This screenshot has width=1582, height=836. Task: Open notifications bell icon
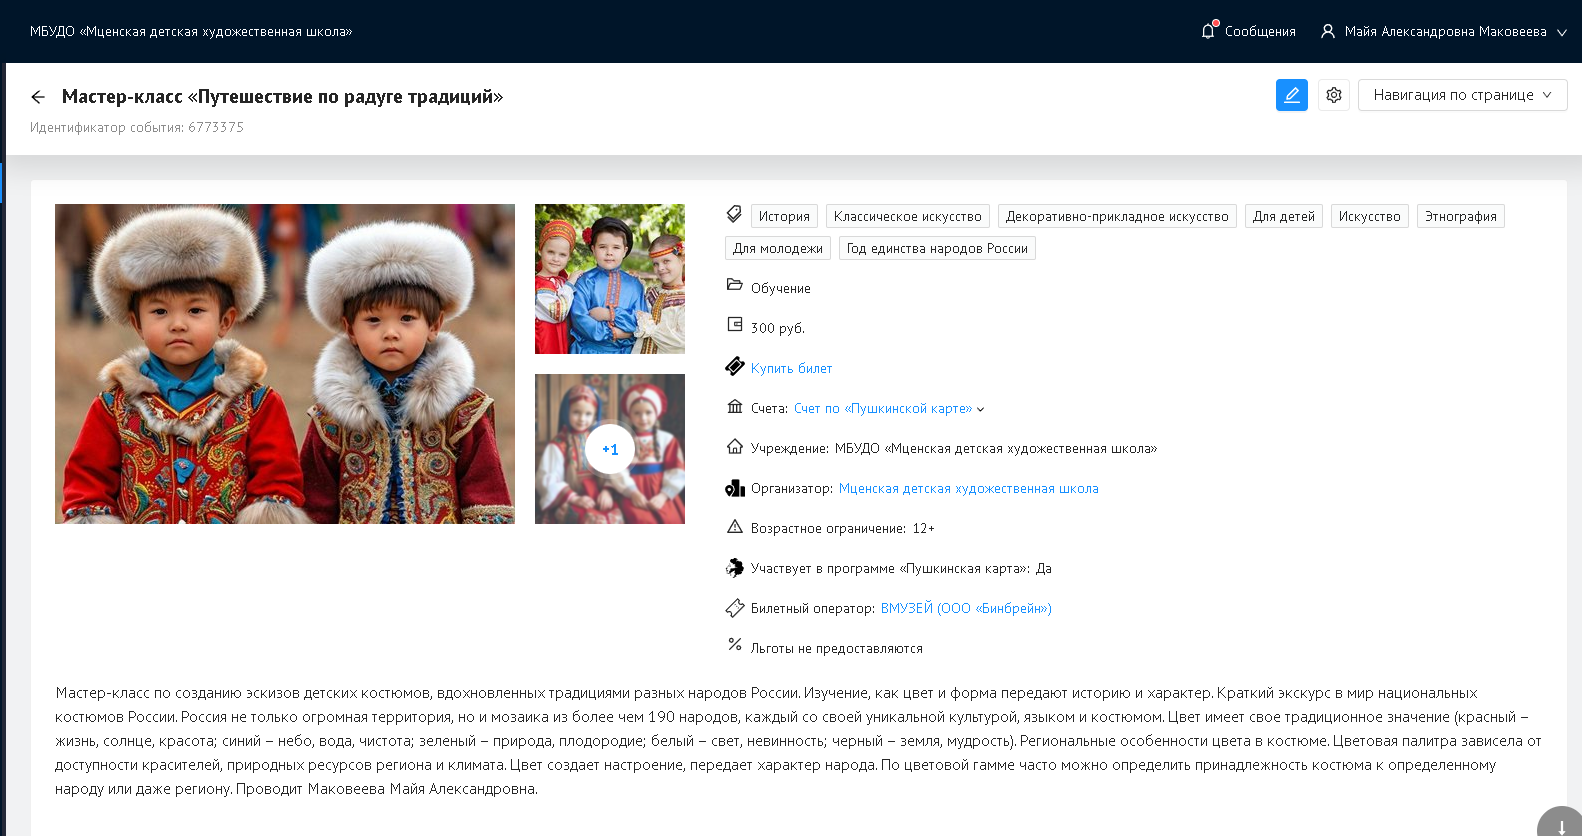tap(1208, 31)
